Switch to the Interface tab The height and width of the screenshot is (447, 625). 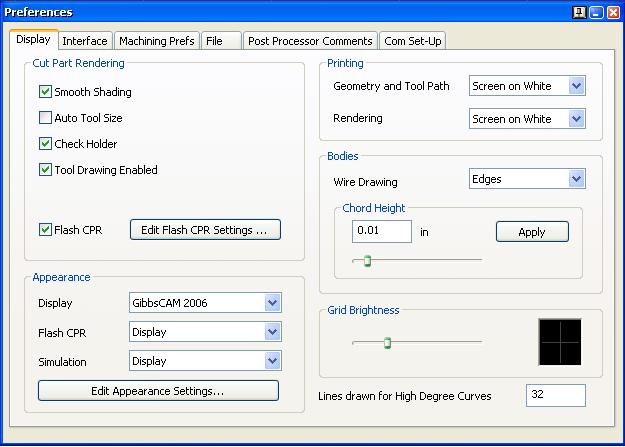point(85,41)
